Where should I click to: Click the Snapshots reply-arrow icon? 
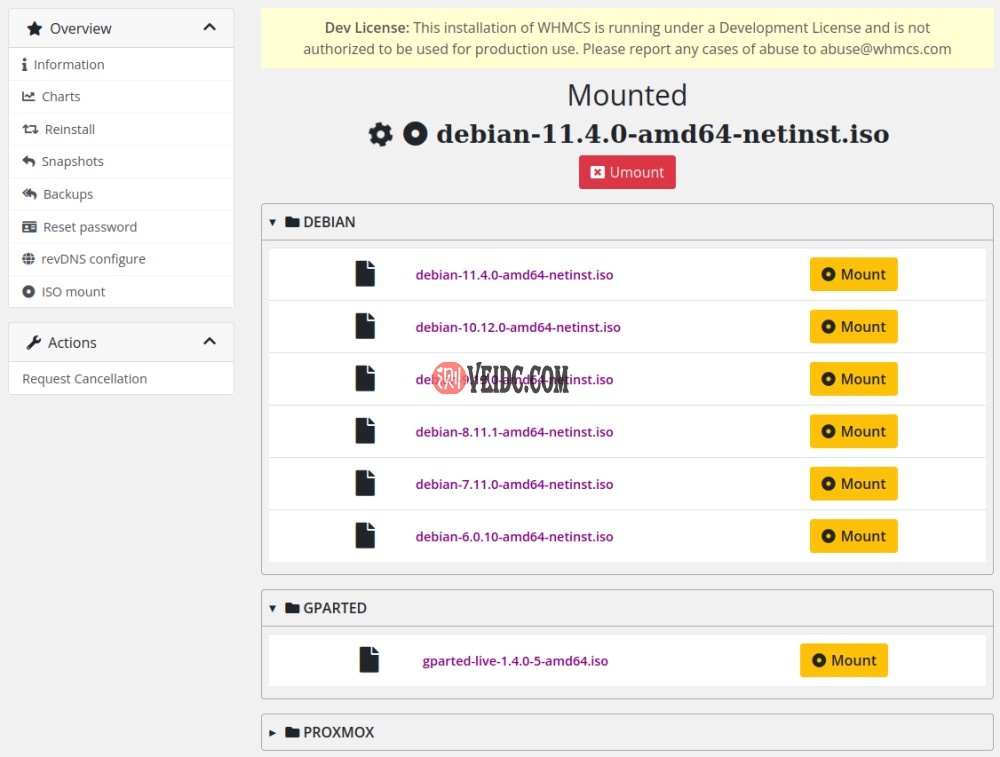pyautogui.click(x=29, y=161)
